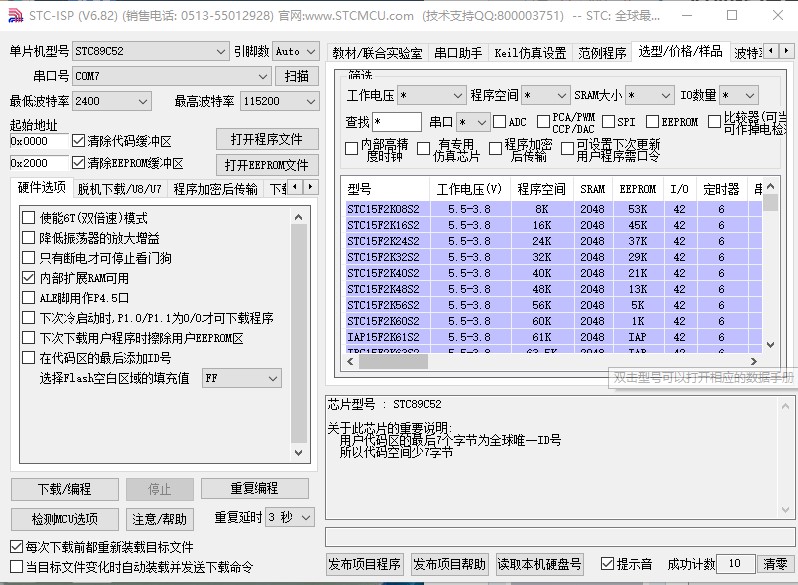Enable 当目标文件变化时自动装载并发送下载命令
Image resolution: width=798 pixels, height=585 pixels.
pyautogui.click(x=16, y=567)
